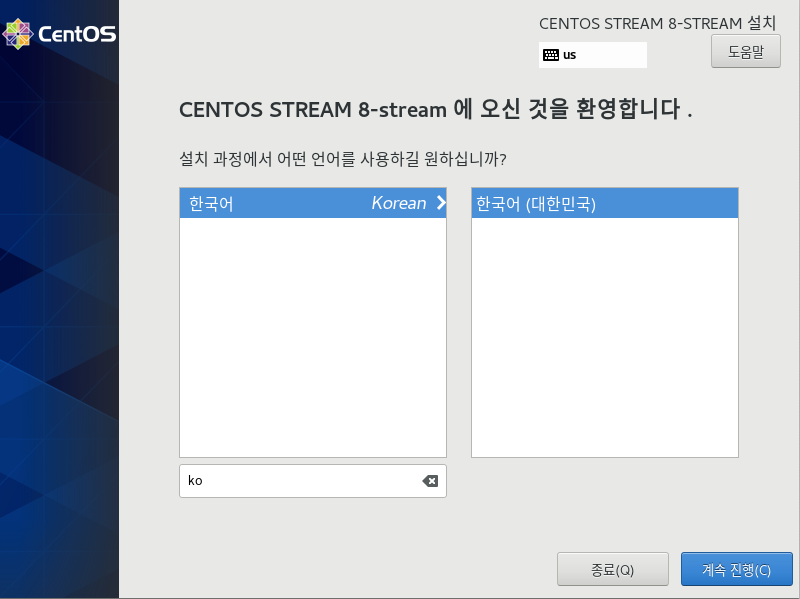
Task: Select the 한국어 Korean language row
Action: [x=313, y=203]
